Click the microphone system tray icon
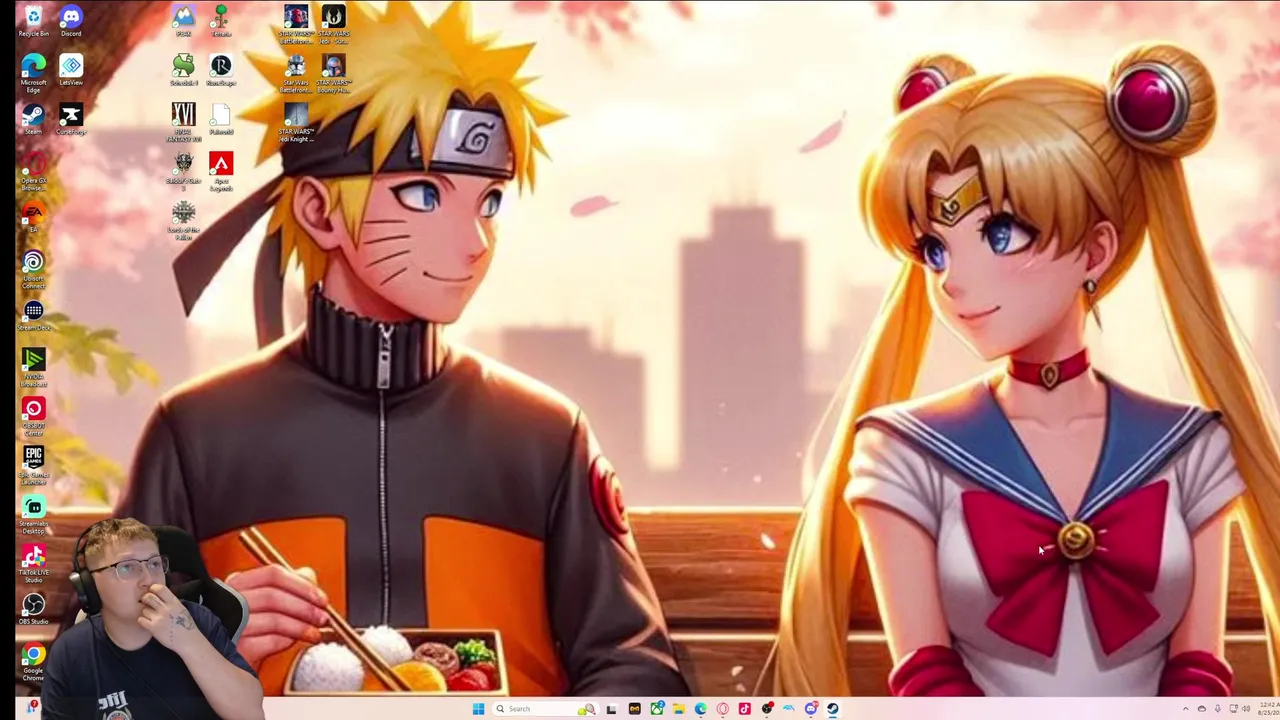The image size is (1280, 720). [1218, 709]
